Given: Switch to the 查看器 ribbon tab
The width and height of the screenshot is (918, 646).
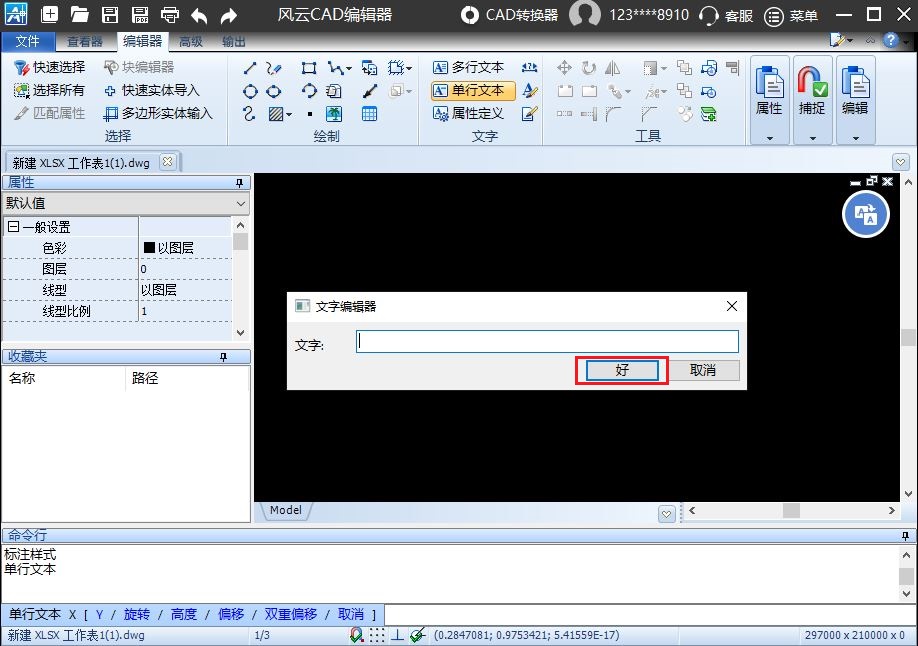Looking at the screenshot, I should coord(85,42).
